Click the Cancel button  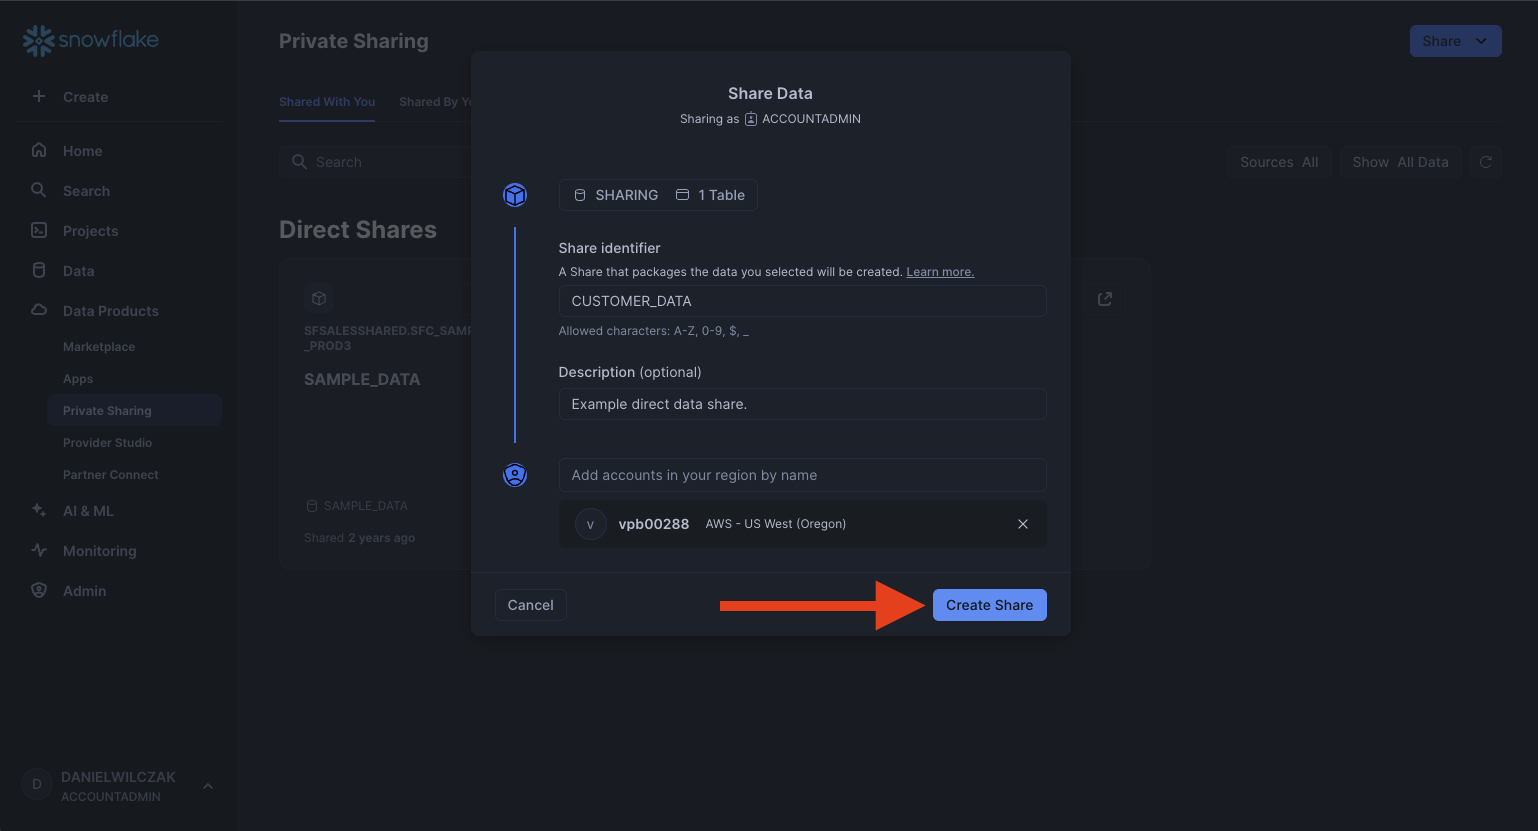[x=530, y=605]
